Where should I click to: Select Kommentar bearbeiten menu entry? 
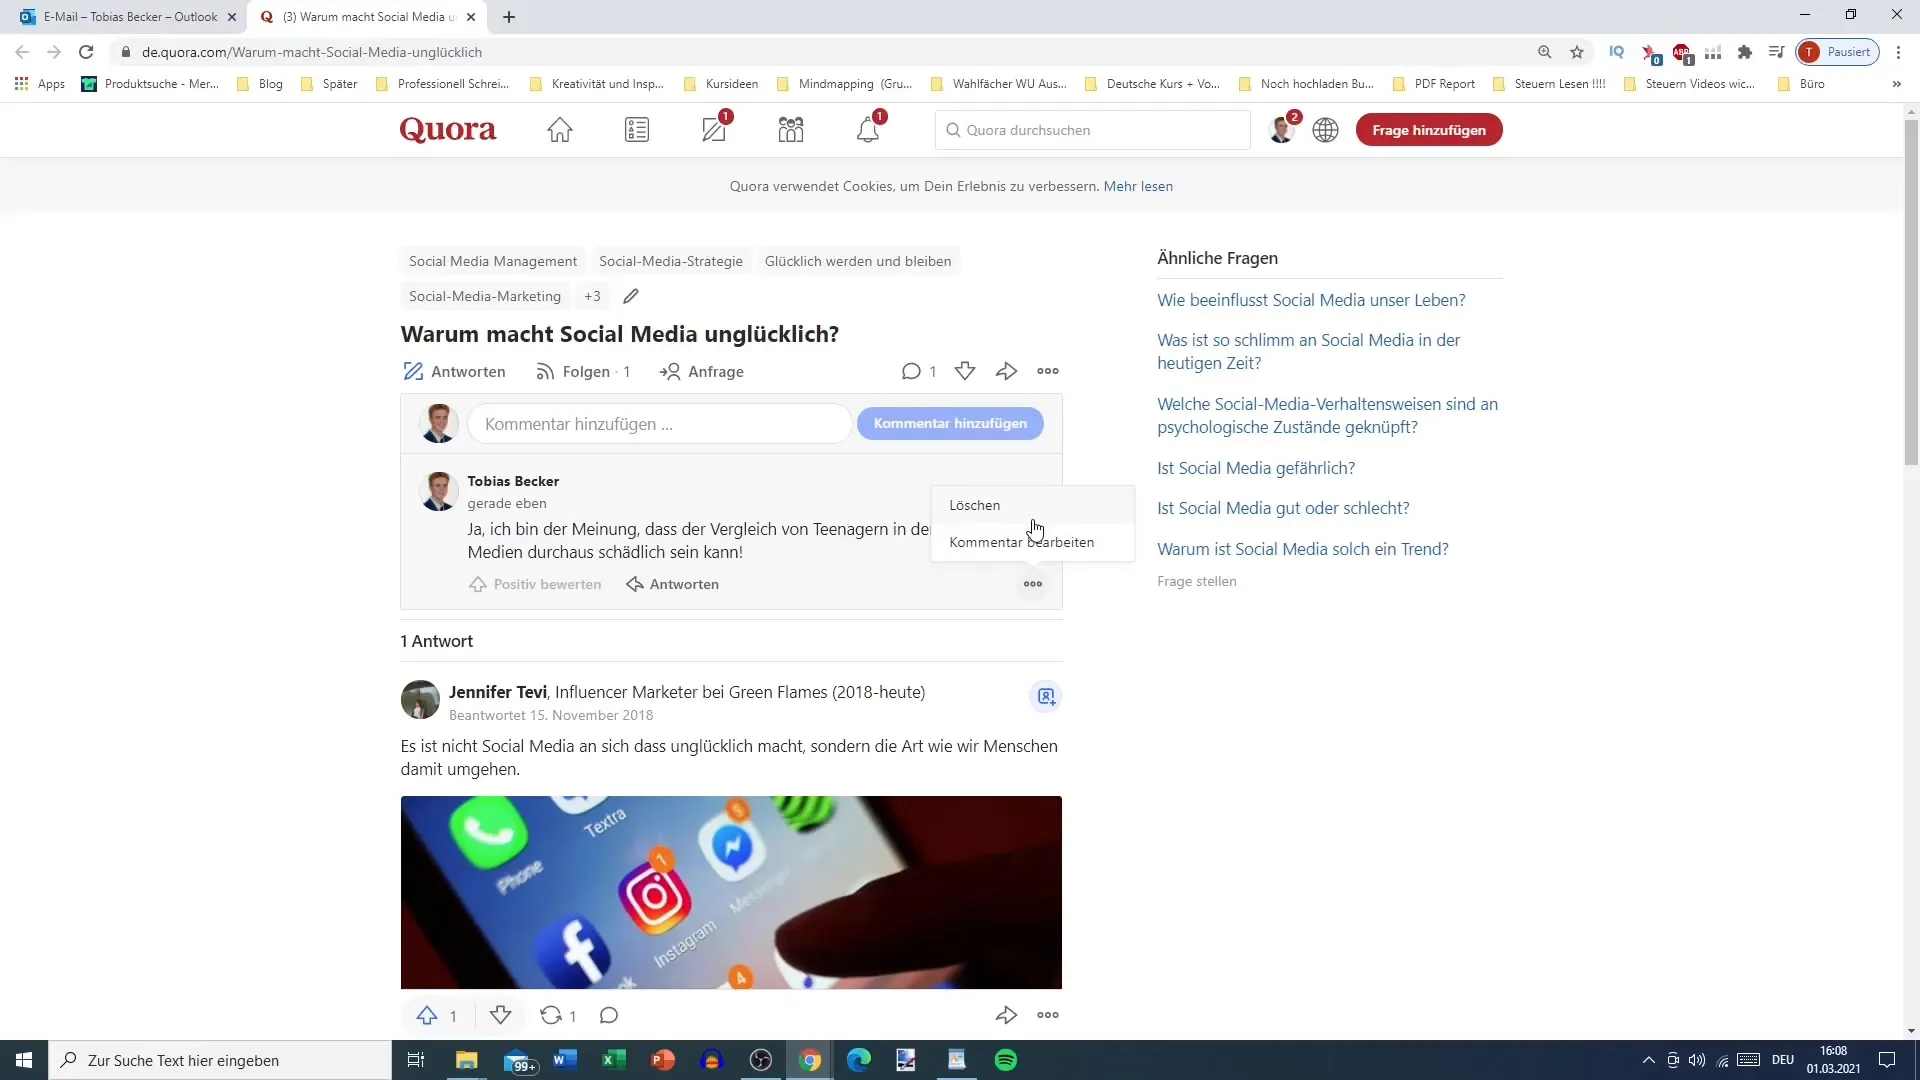1033,542
